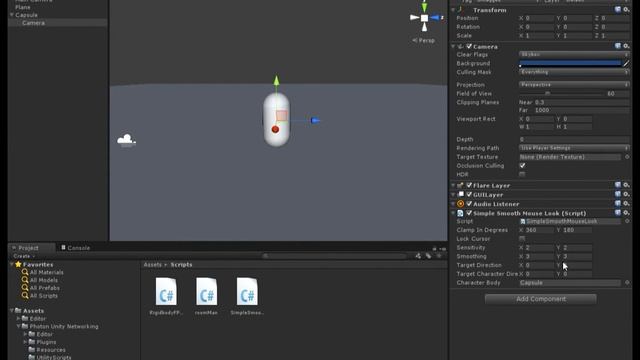Click left white cone on scene gizmo

414,18
